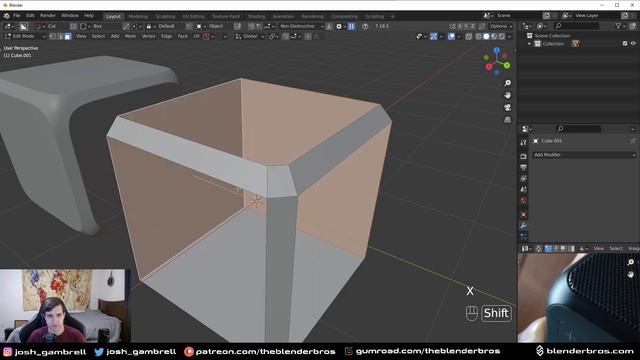Open the Modifier properties wrench tab
Screen dimensions: 640x360
[x=523, y=225]
